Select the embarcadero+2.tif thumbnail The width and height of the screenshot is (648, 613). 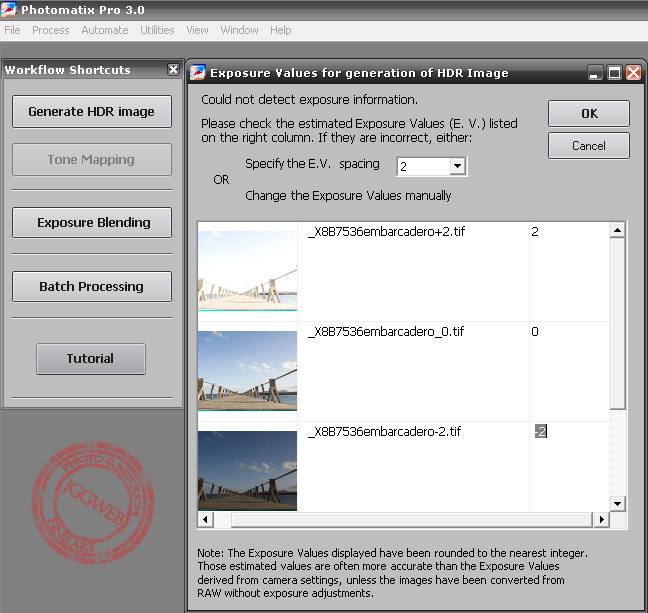247,271
